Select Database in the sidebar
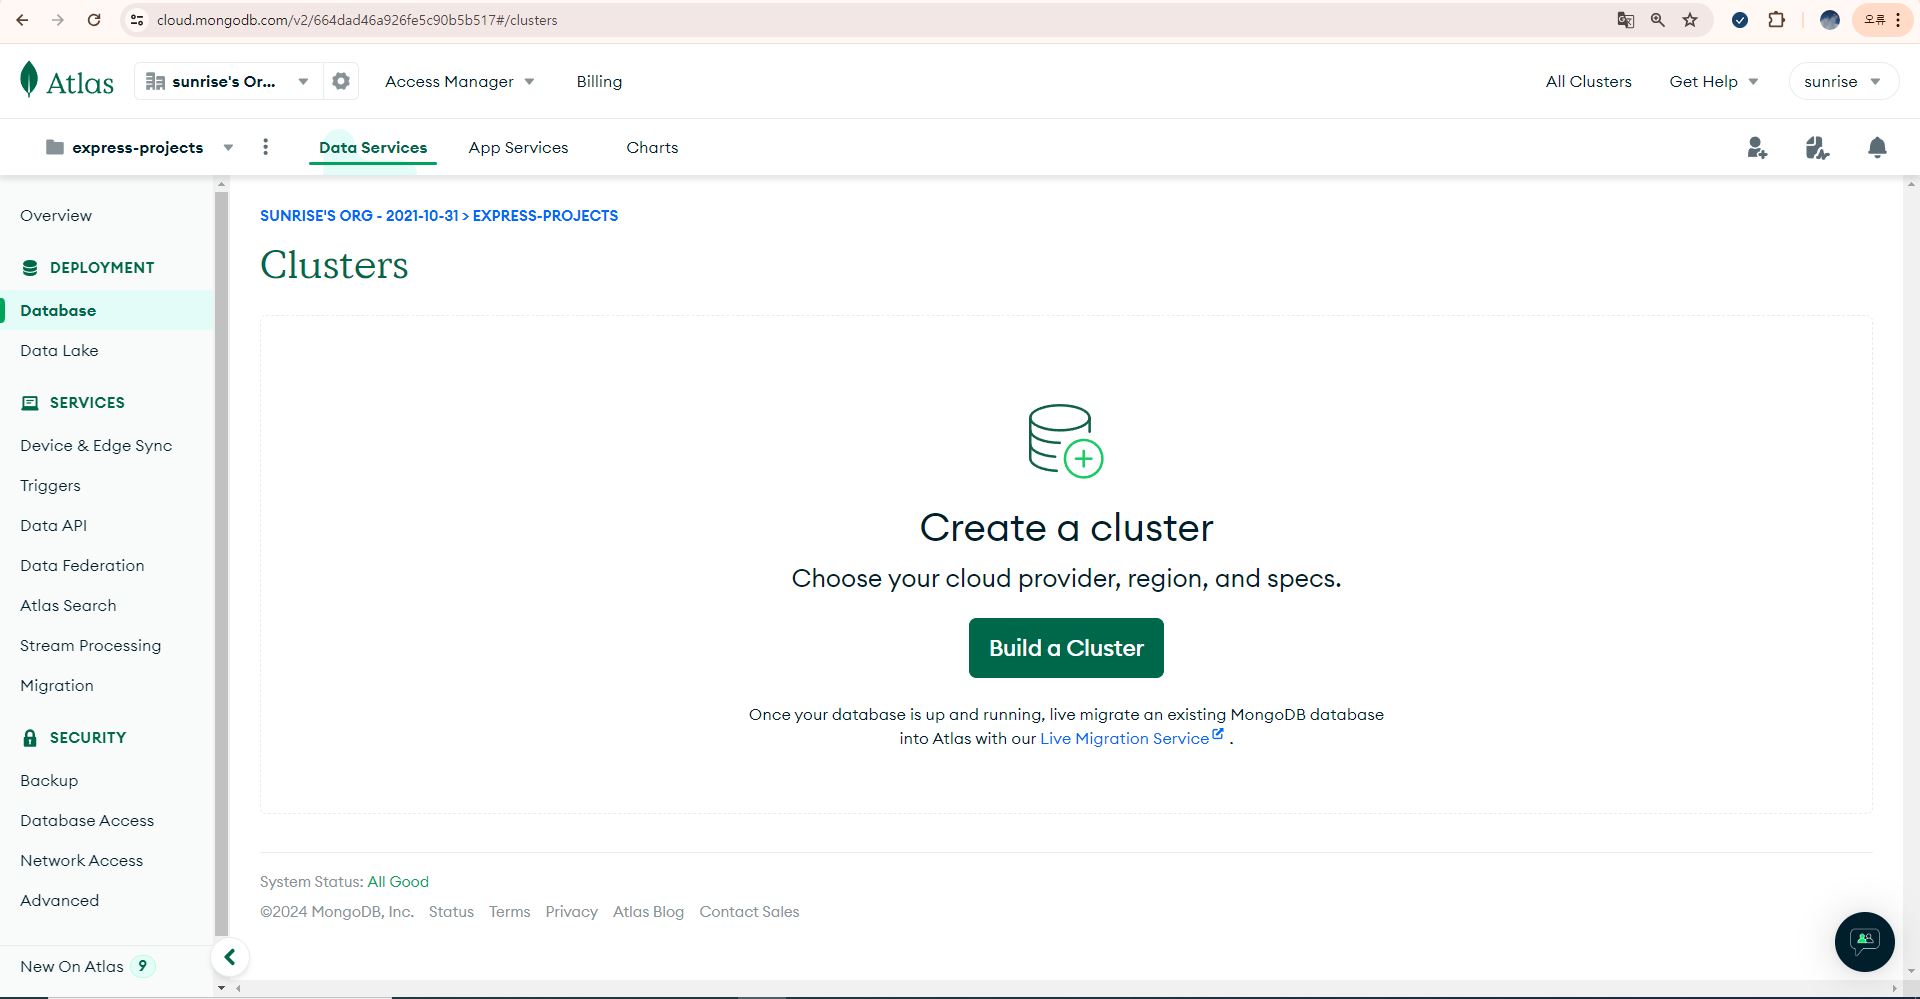This screenshot has height=999, width=1920. [107, 310]
